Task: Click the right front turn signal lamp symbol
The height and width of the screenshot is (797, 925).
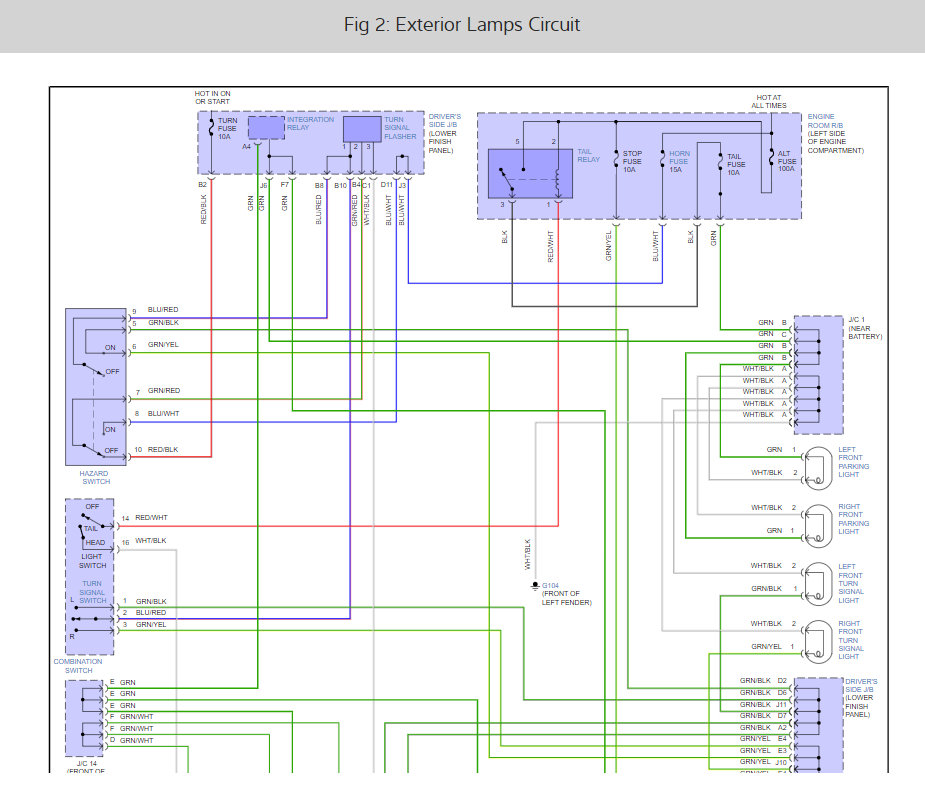Action: [x=818, y=641]
